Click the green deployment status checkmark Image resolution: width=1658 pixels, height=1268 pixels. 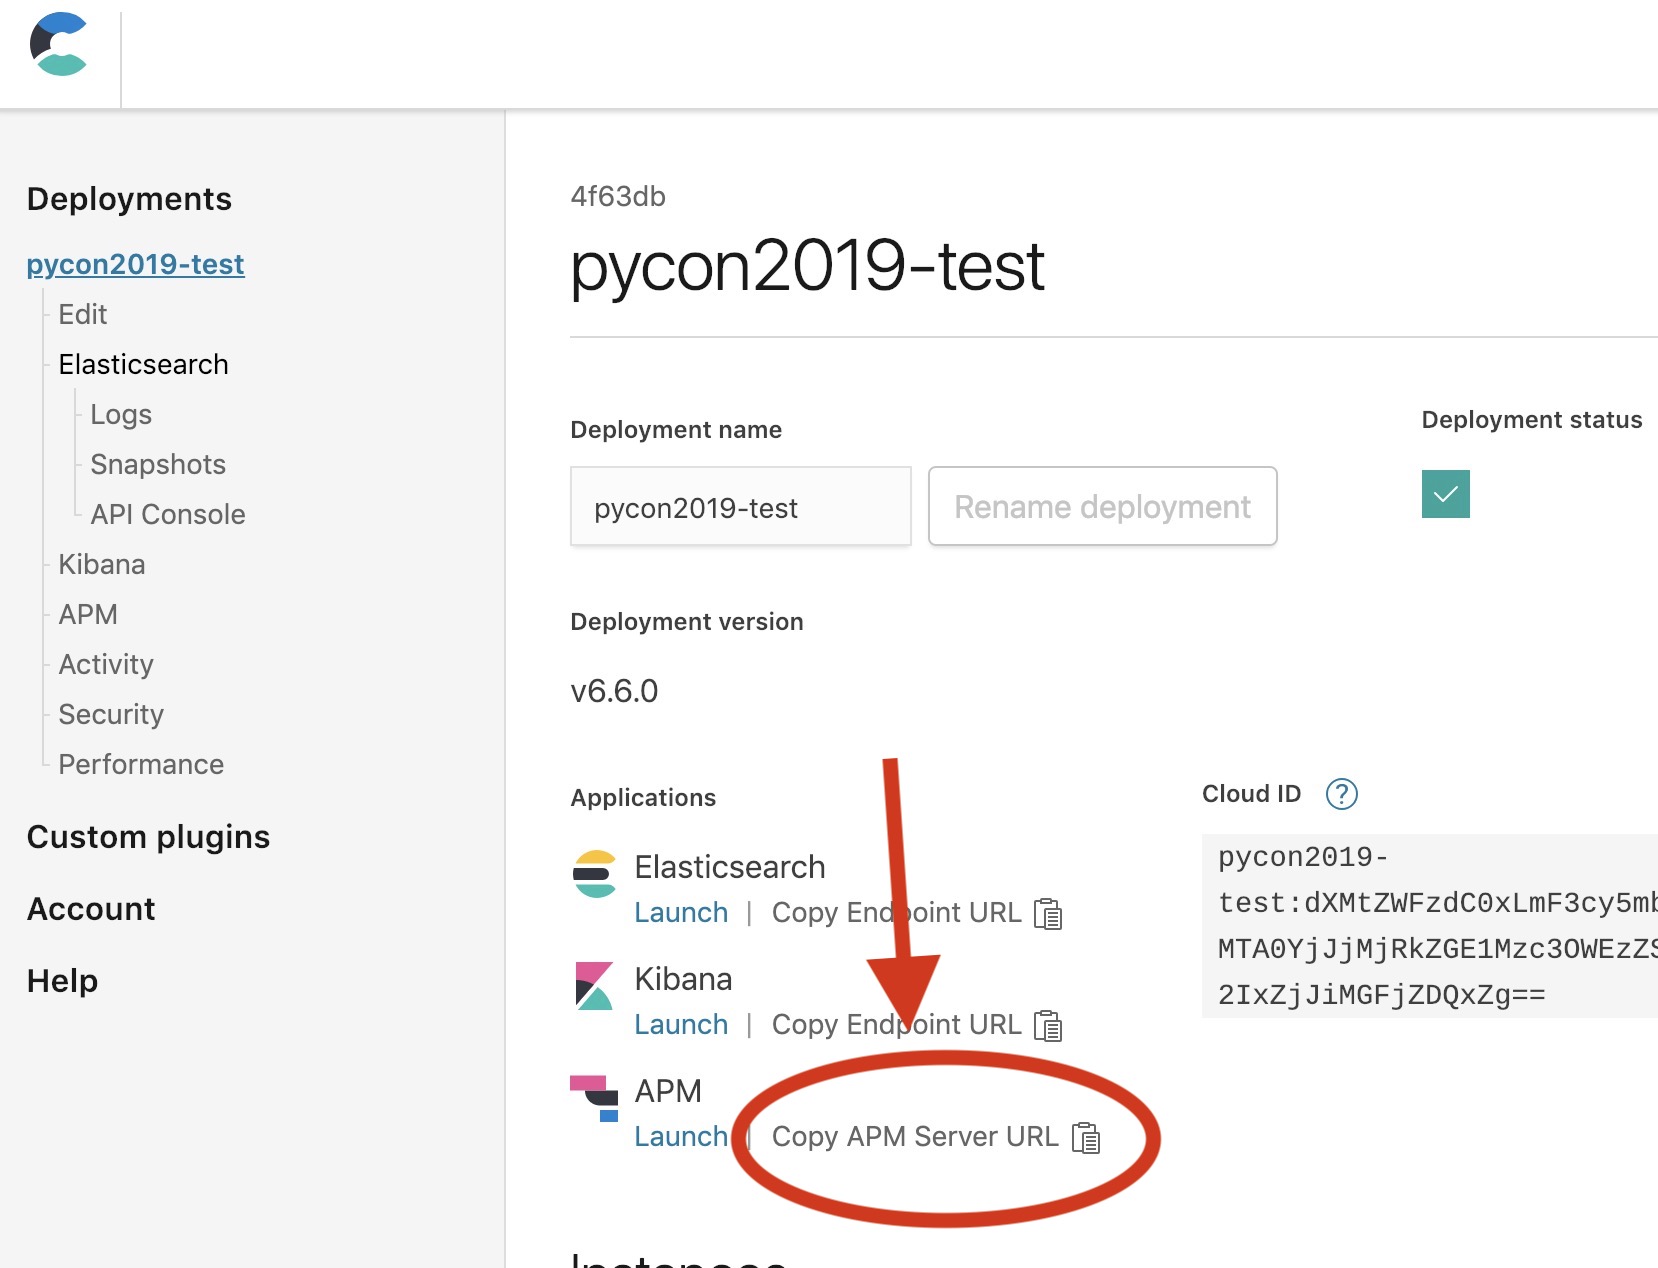click(1446, 494)
